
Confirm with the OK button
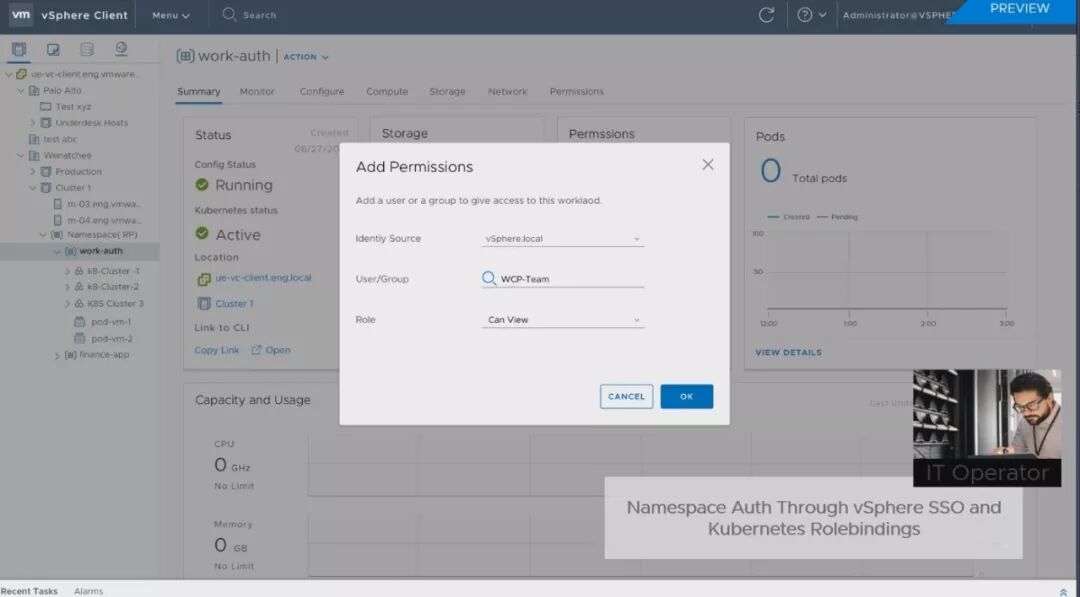pos(686,397)
